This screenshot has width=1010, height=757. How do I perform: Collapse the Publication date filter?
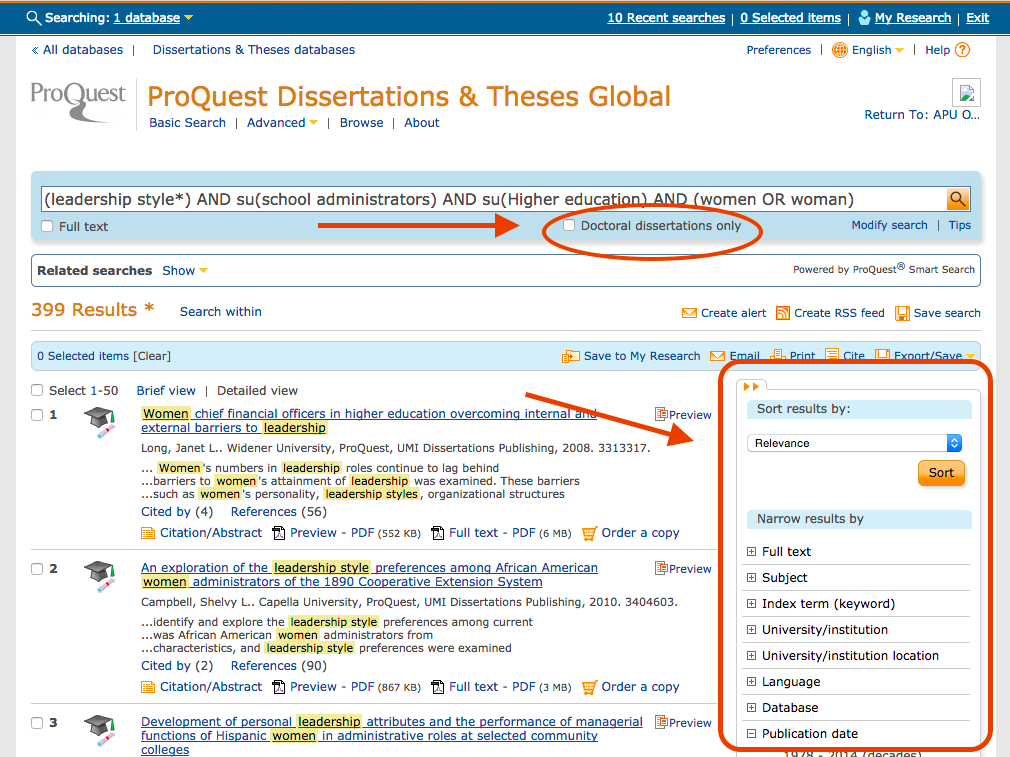751,733
